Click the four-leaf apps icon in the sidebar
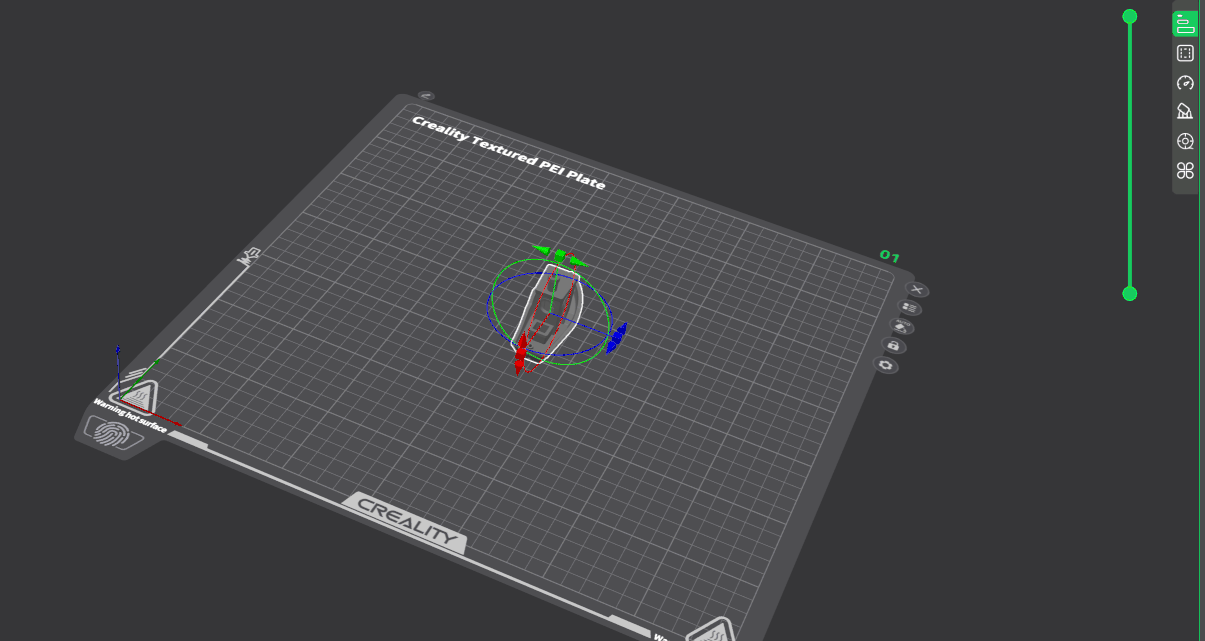Viewport: 1205px width, 641px height. point(1184,170)
